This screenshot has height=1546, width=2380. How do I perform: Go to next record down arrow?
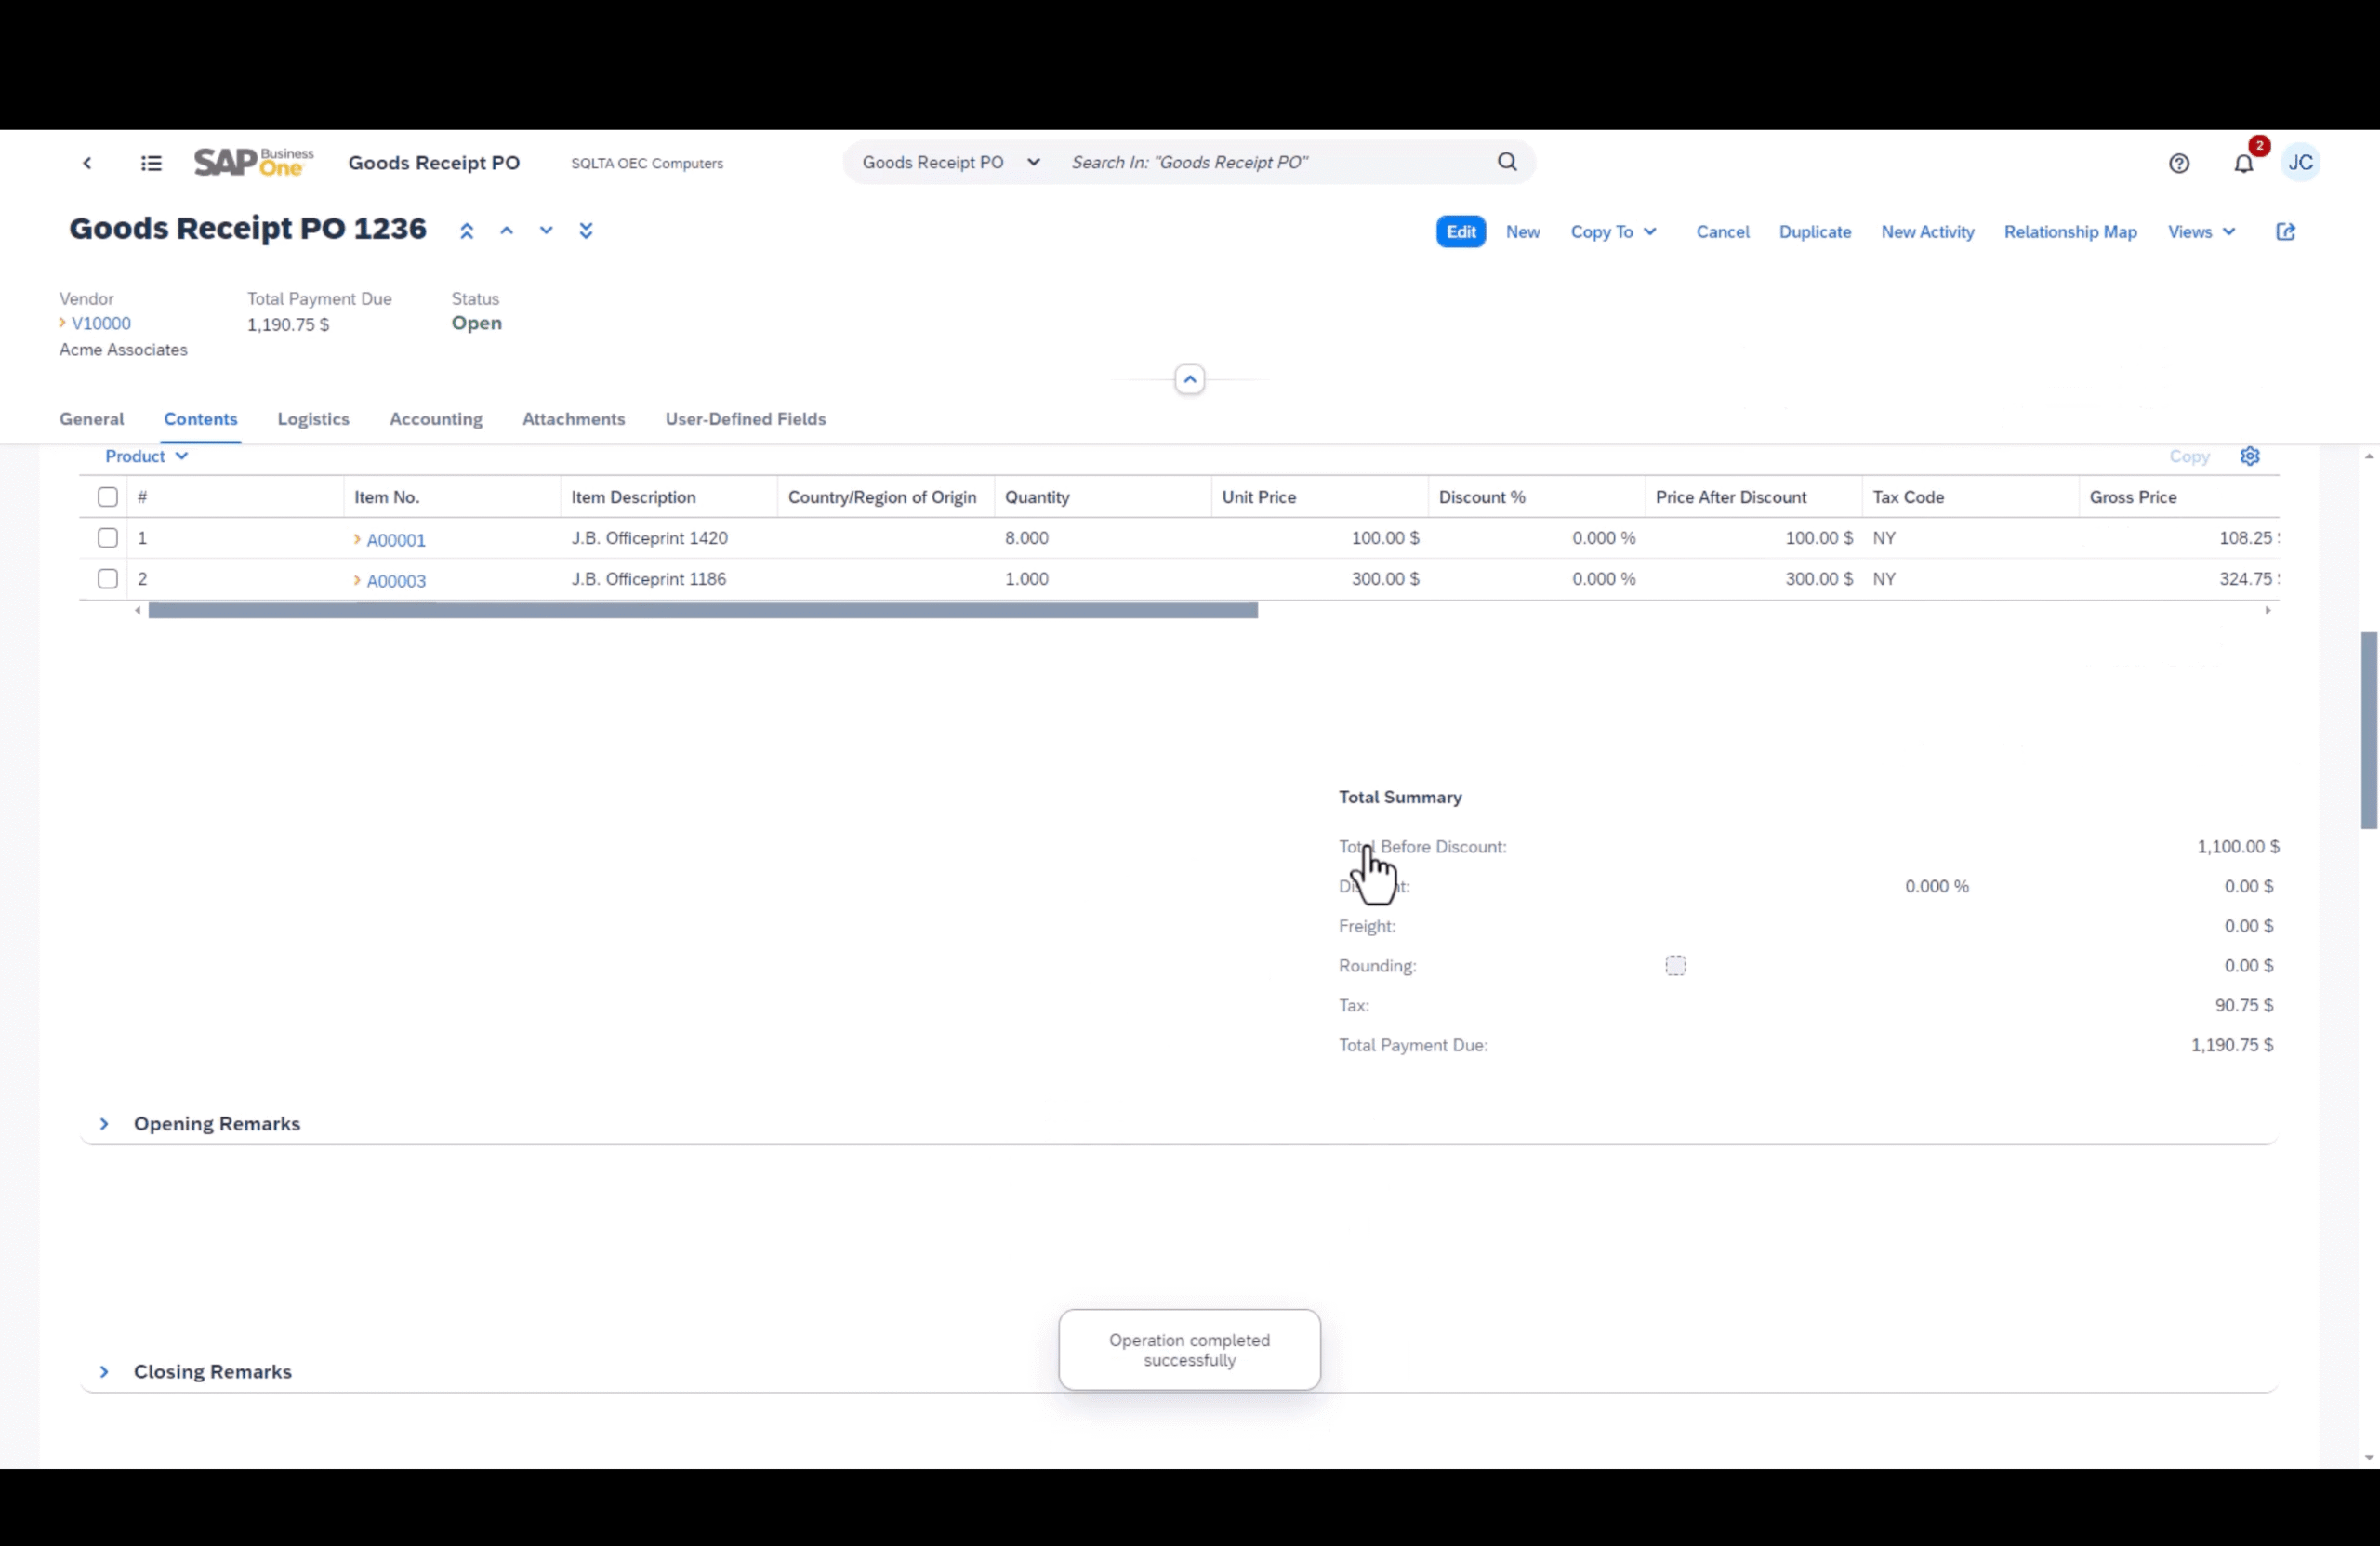point(546,231)
